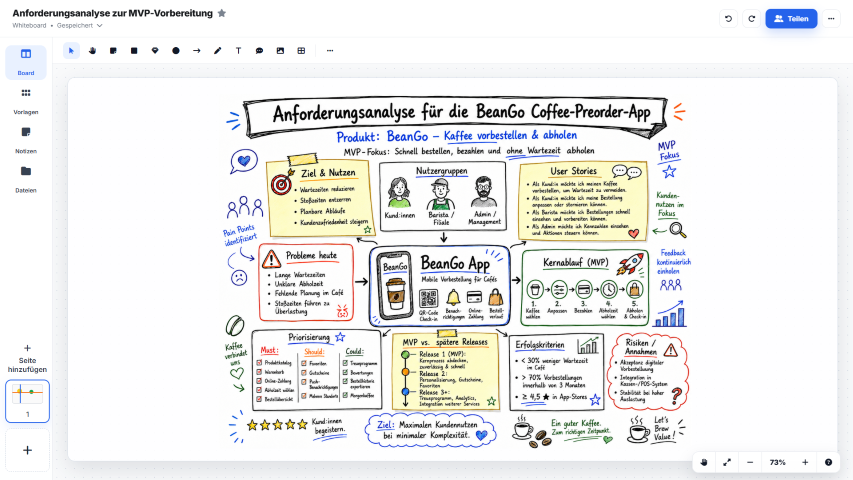Star the document as favorite
Viewport: 853px width, 480px height.
[222, 13]
